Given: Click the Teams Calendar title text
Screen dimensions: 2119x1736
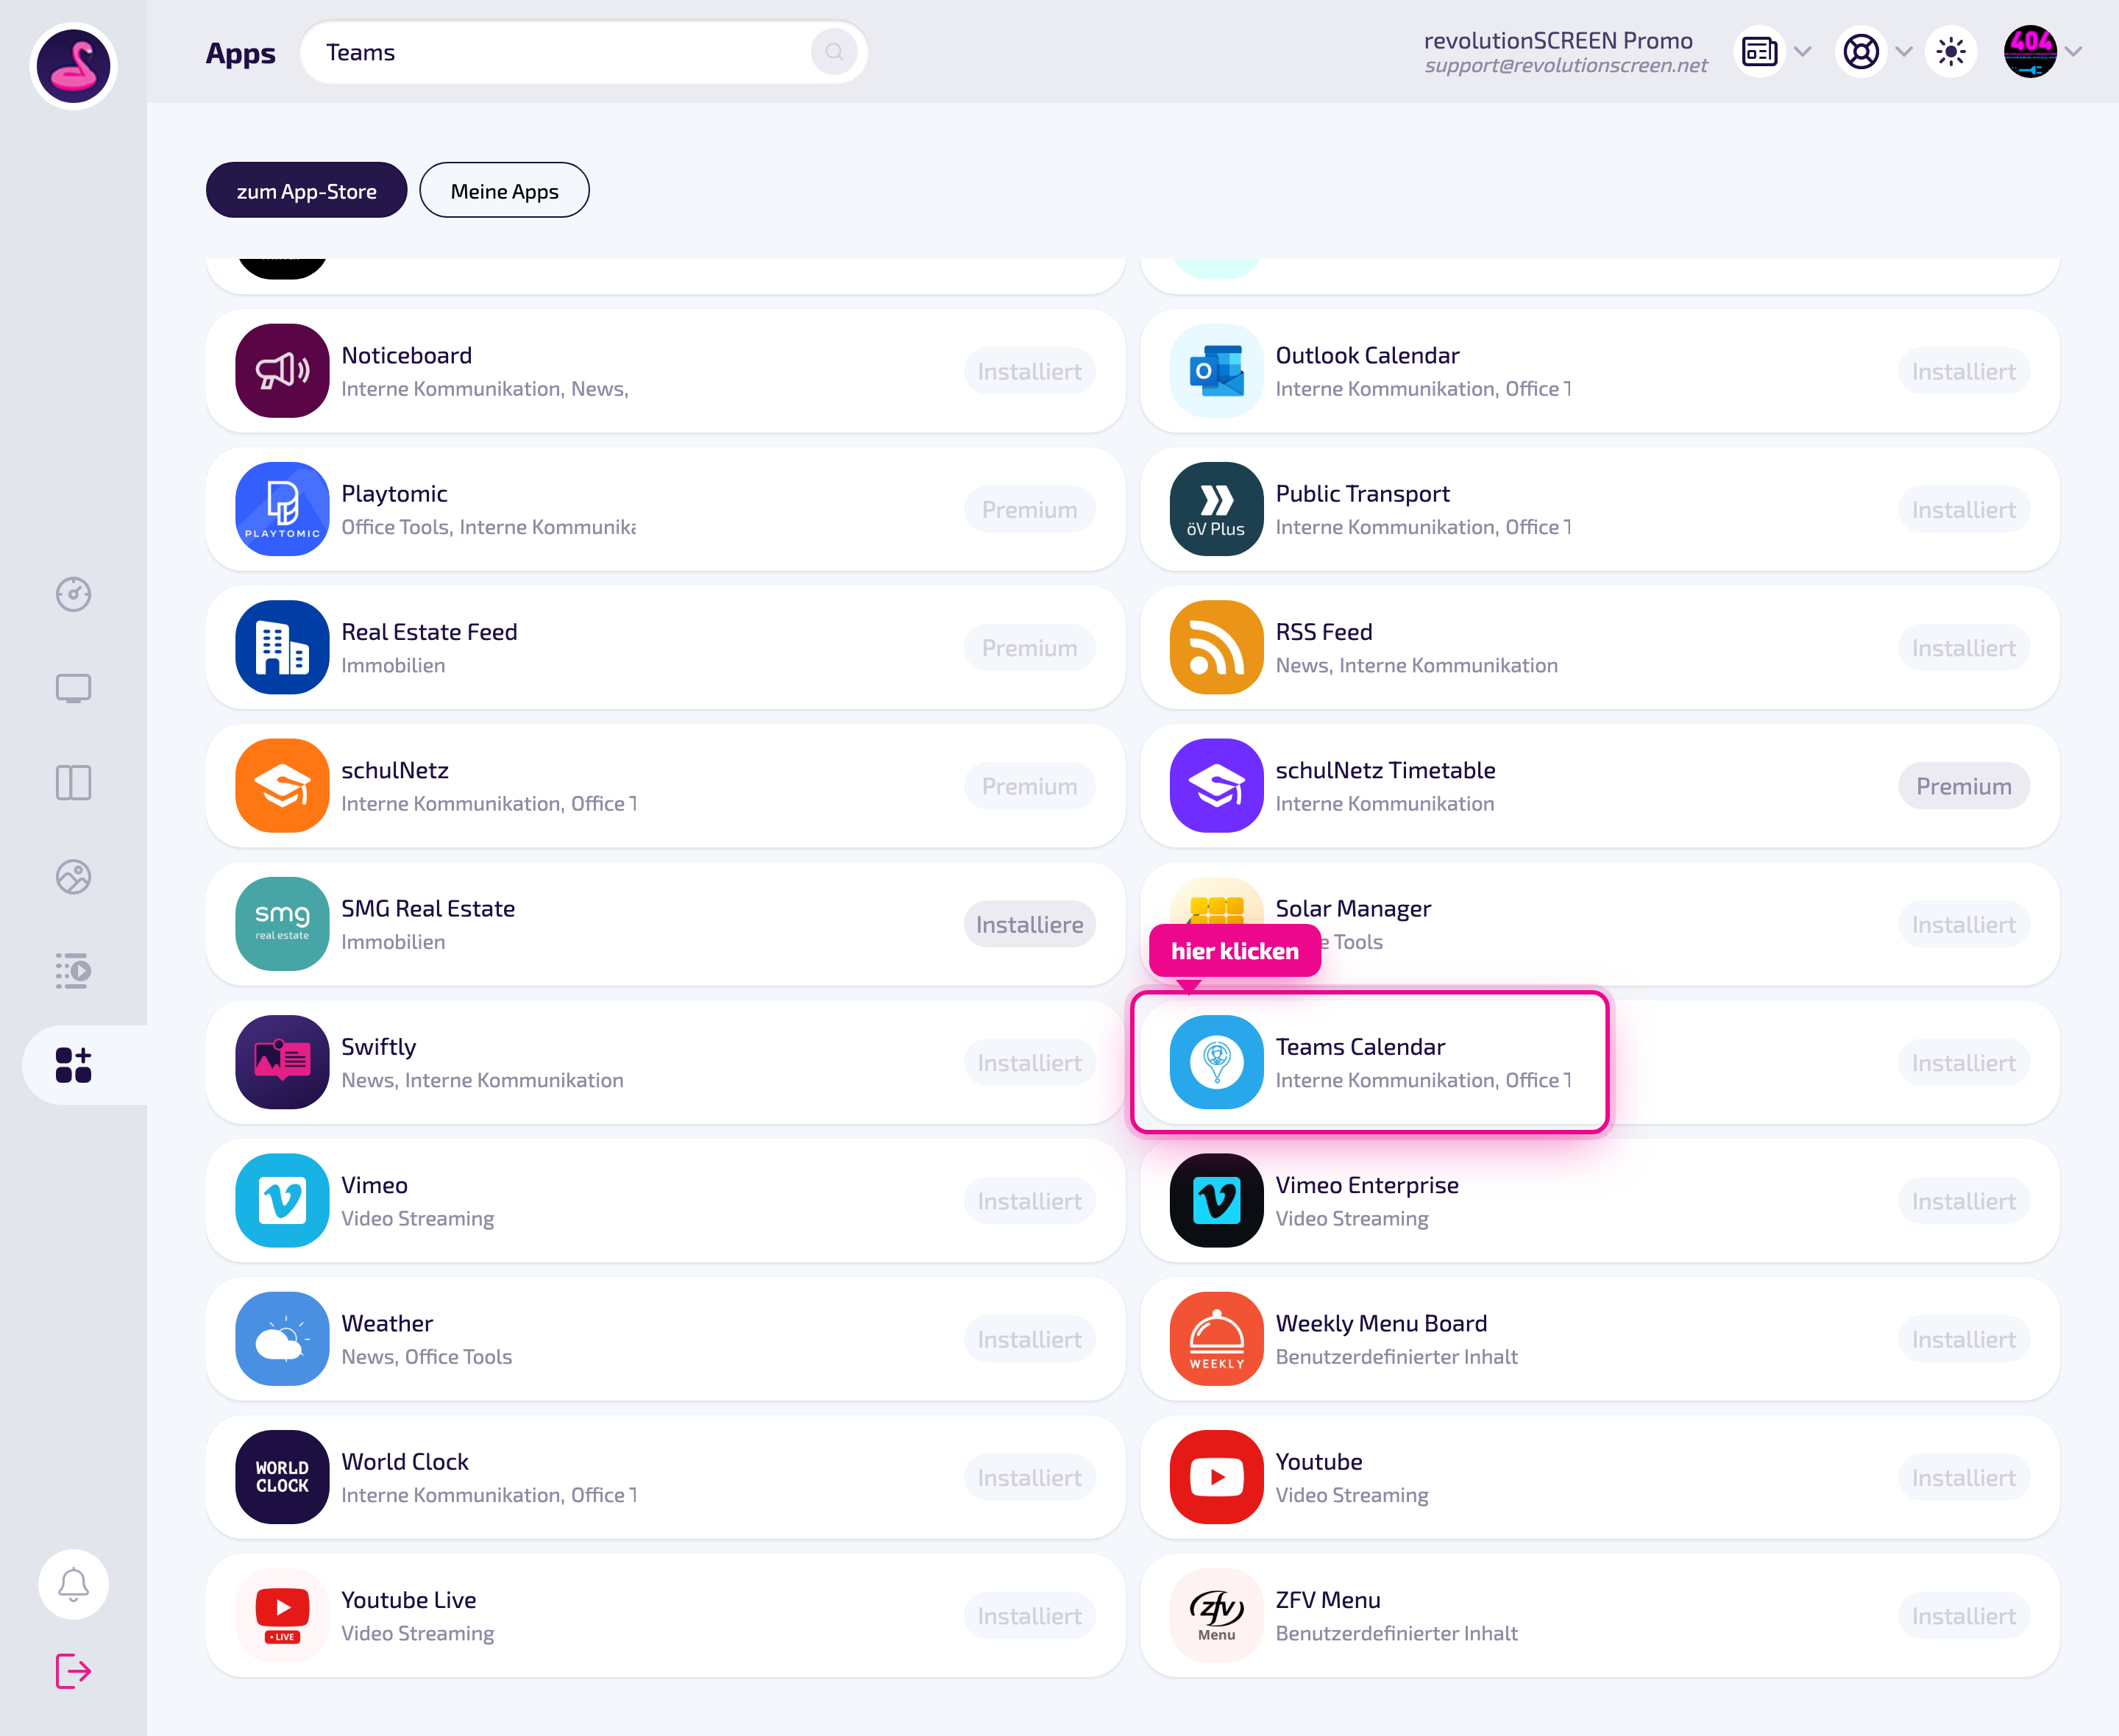Looking at the screenshot, I should point(1360,1046).
